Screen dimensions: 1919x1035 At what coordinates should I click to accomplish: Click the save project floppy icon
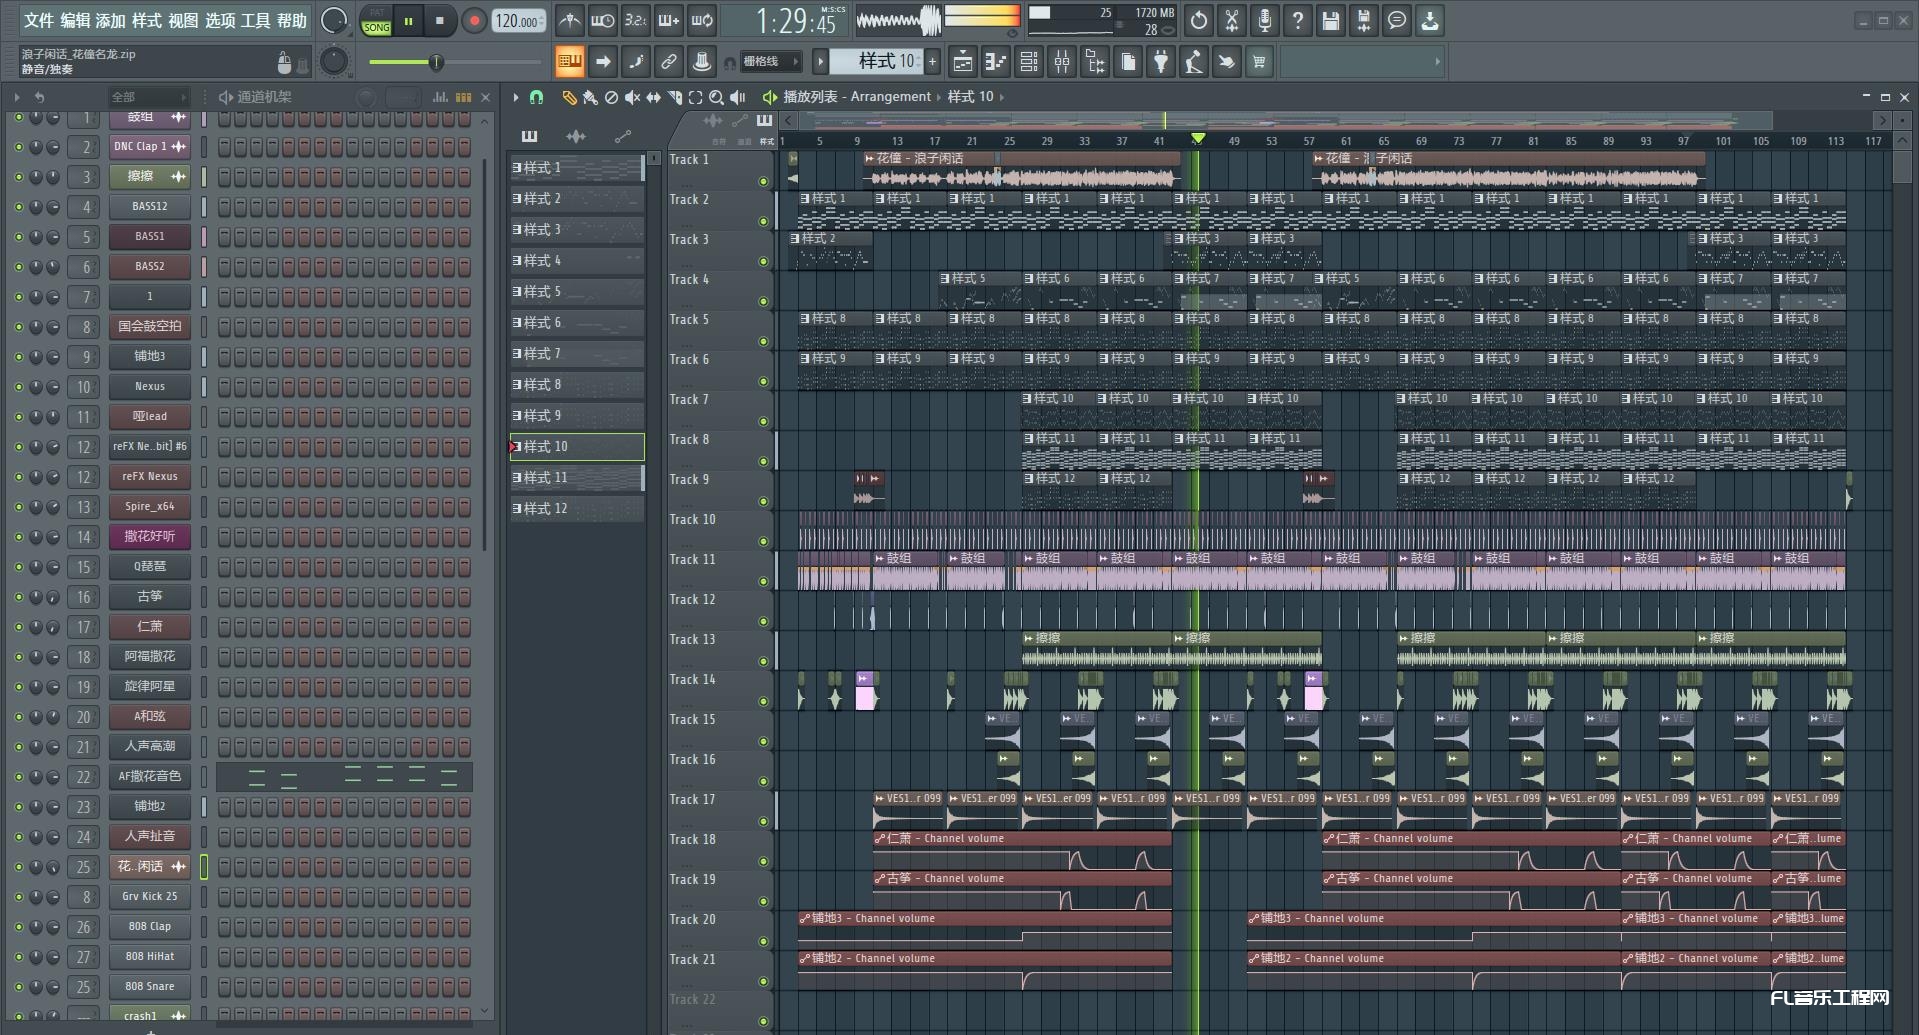click(1331, 20)
